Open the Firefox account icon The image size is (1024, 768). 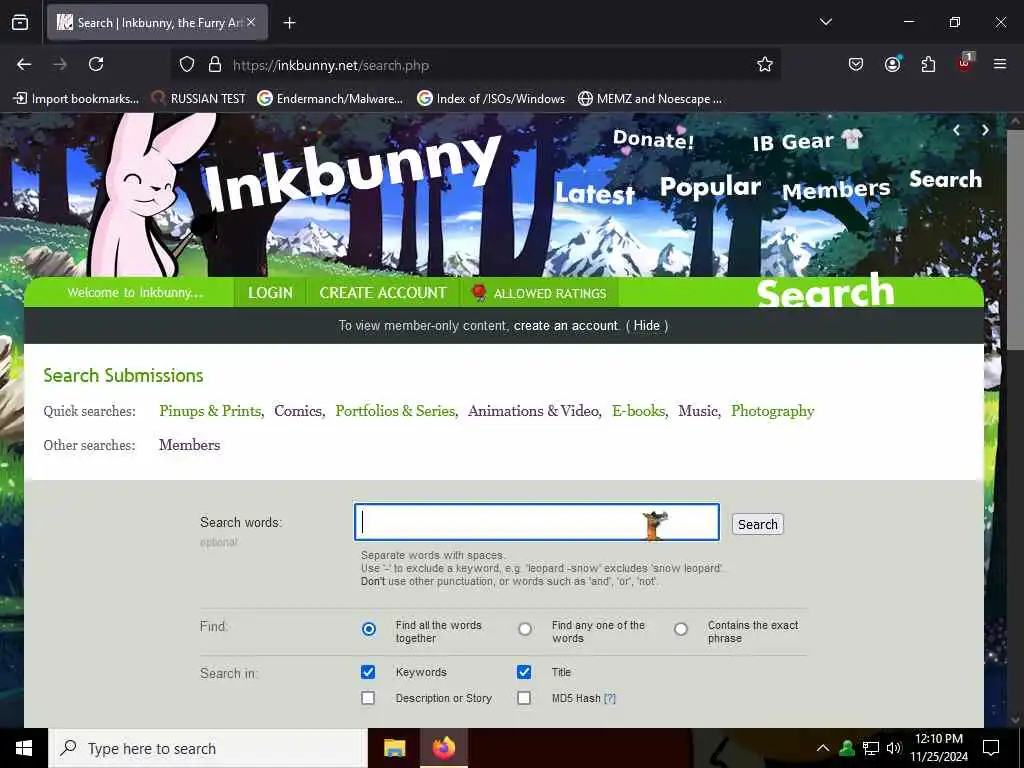[892, 63]
